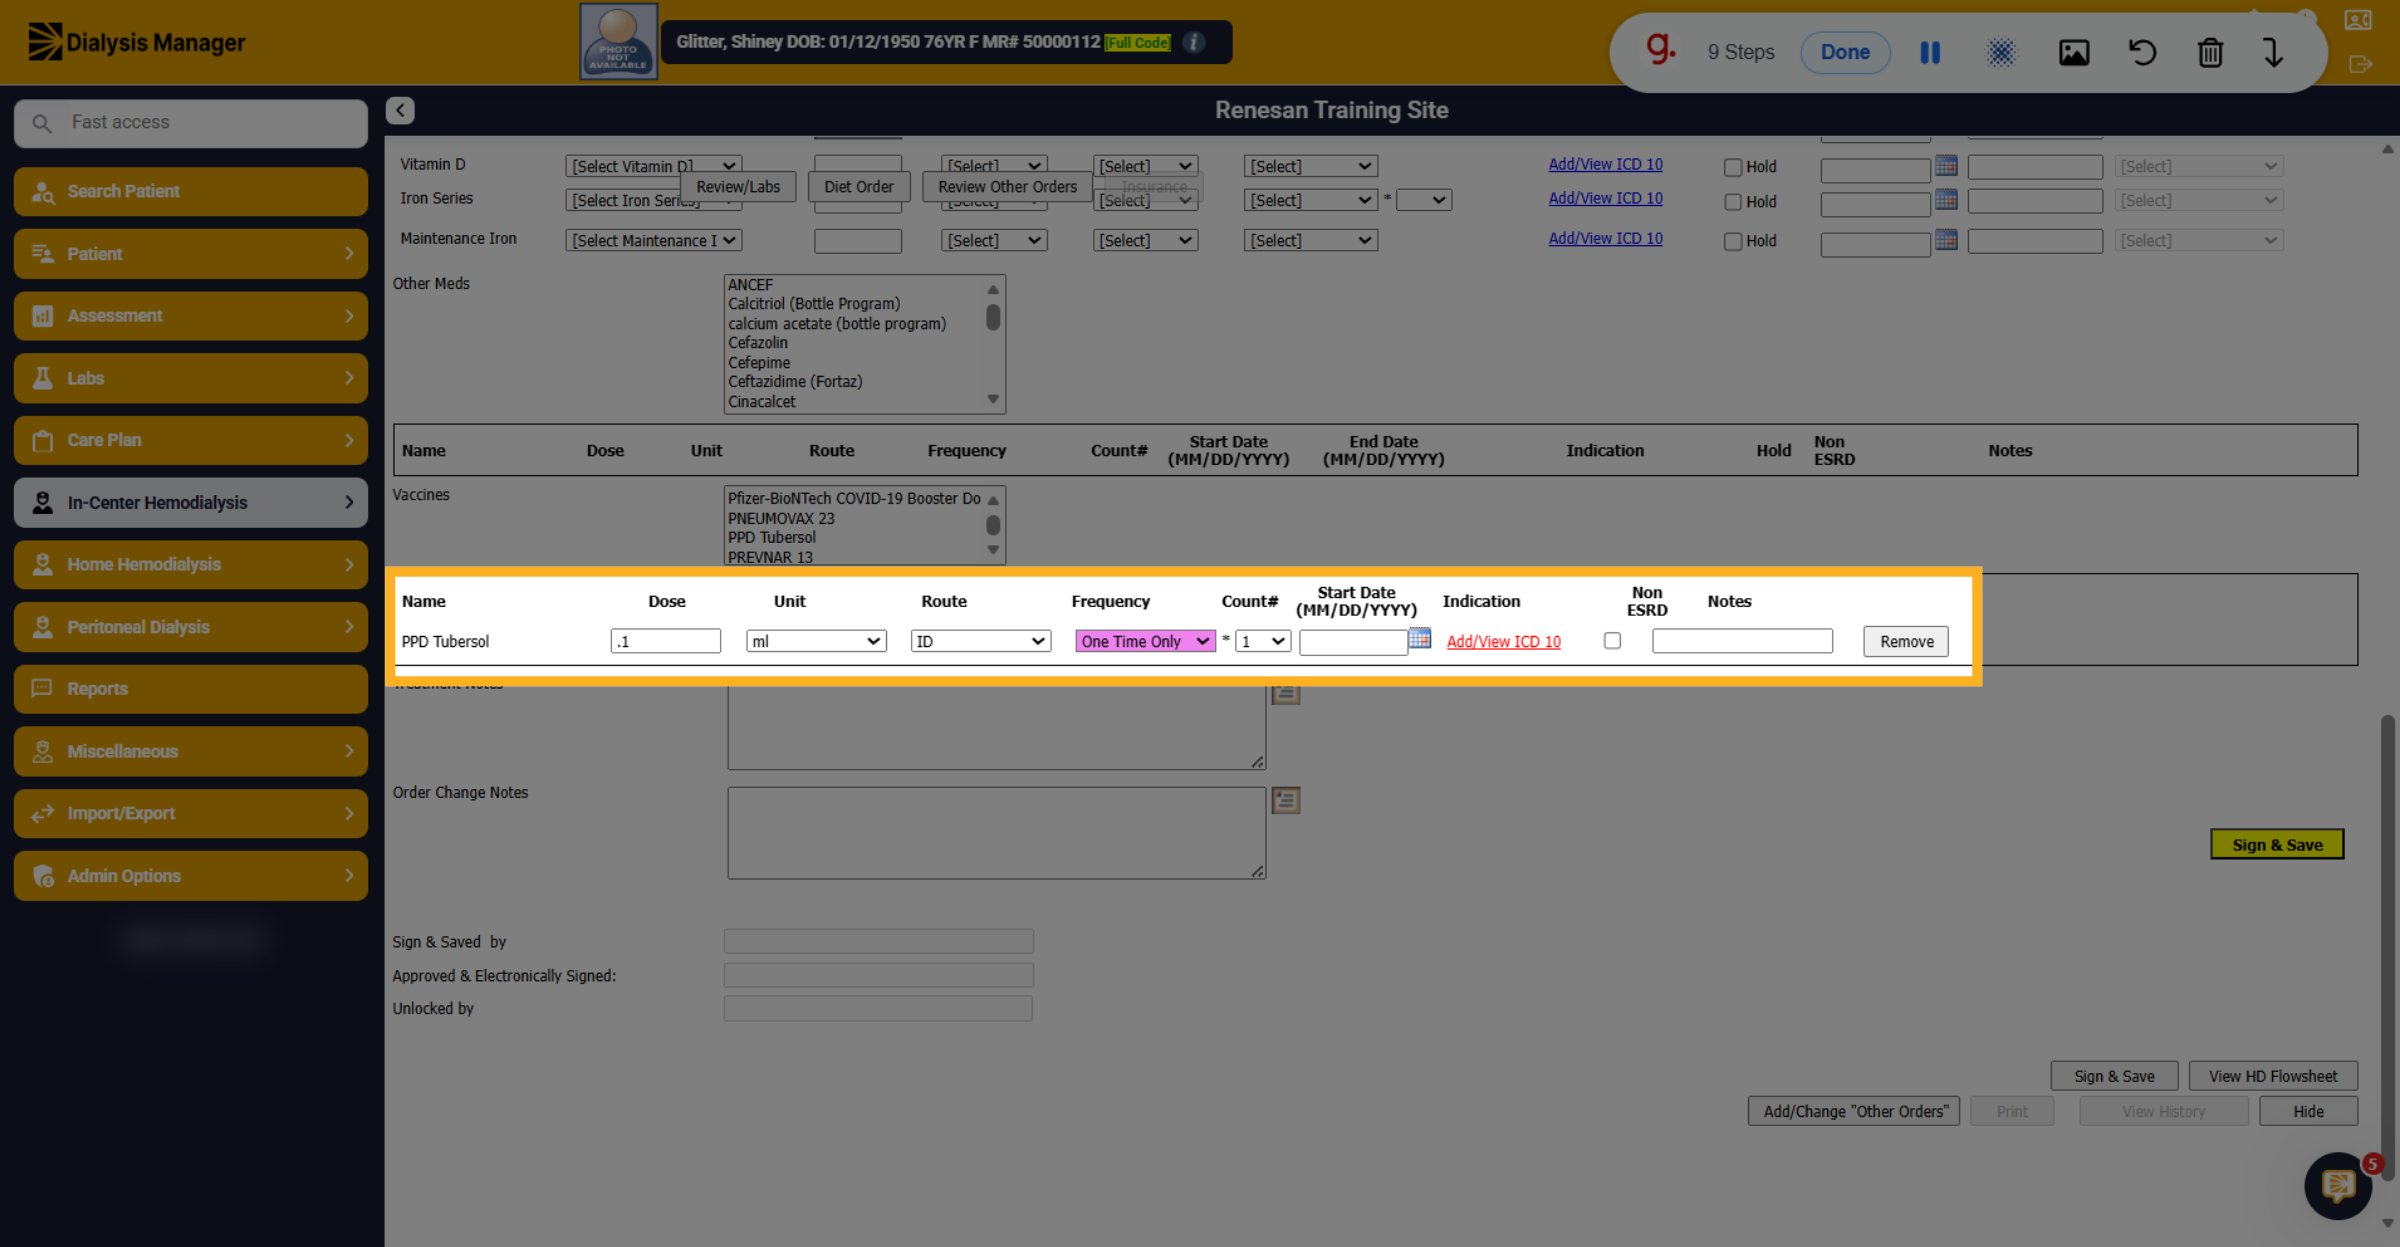Screen dimensions: 2400x1247
Task: Click the move-down arrow icon in recorder bar
Action: click(2273, 52)
